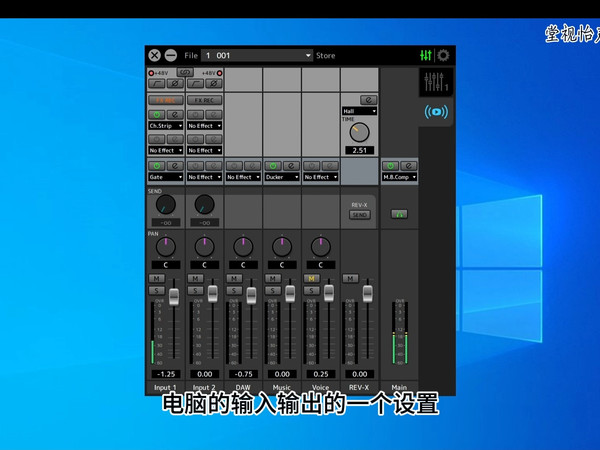600x450 pixels.
Task: Open the File preset dropdown 1 001
Action: (x=257, y=55)
